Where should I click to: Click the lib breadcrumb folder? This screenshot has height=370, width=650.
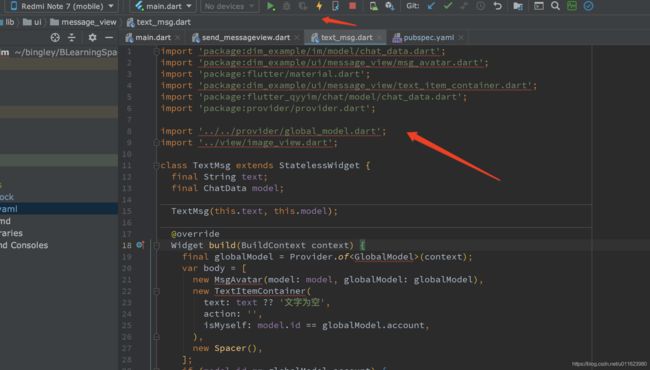(8, 22)
